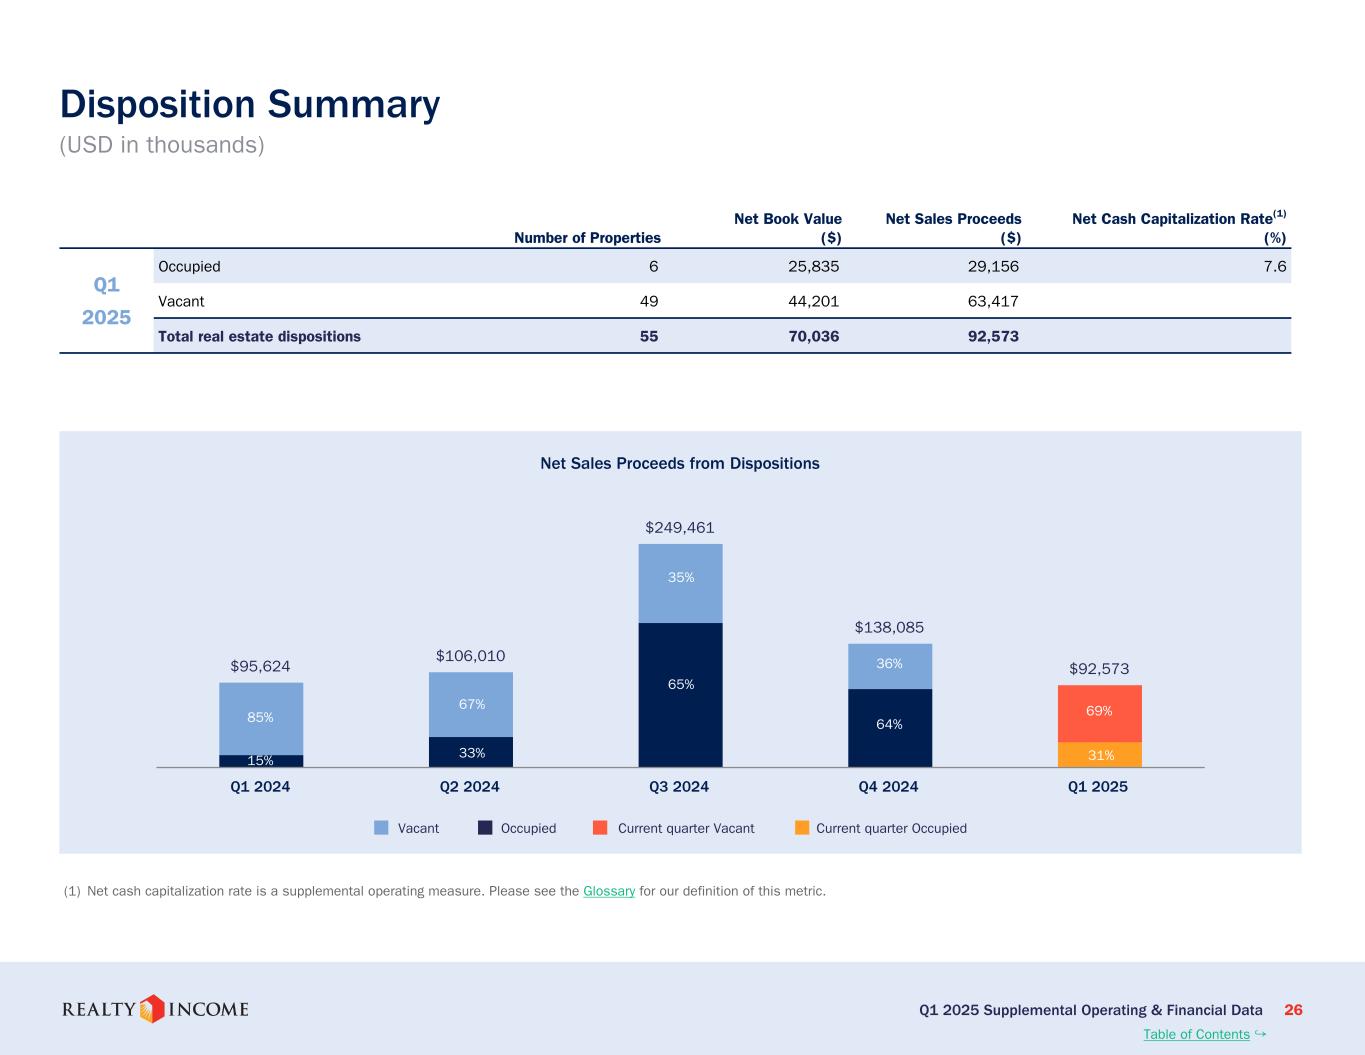
Task: Click the Q2 2024 occupied 33% bar segment
Action: click(471, 752)
